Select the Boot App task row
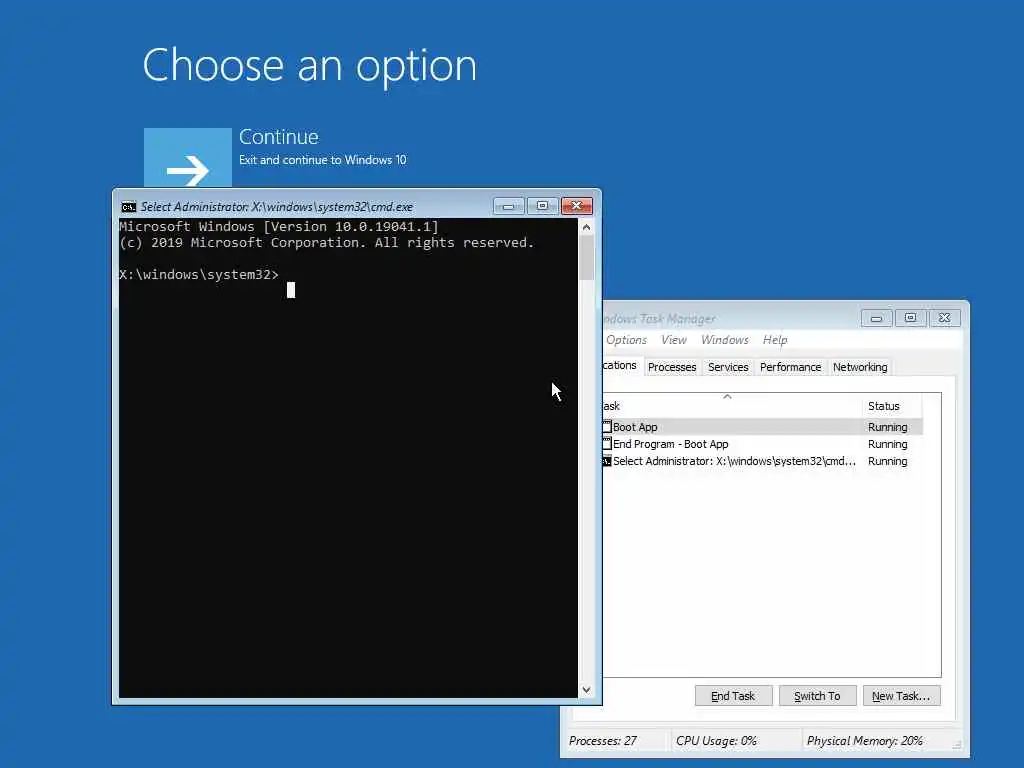This screenshot has width=1024, height=768. pos(762,427)
